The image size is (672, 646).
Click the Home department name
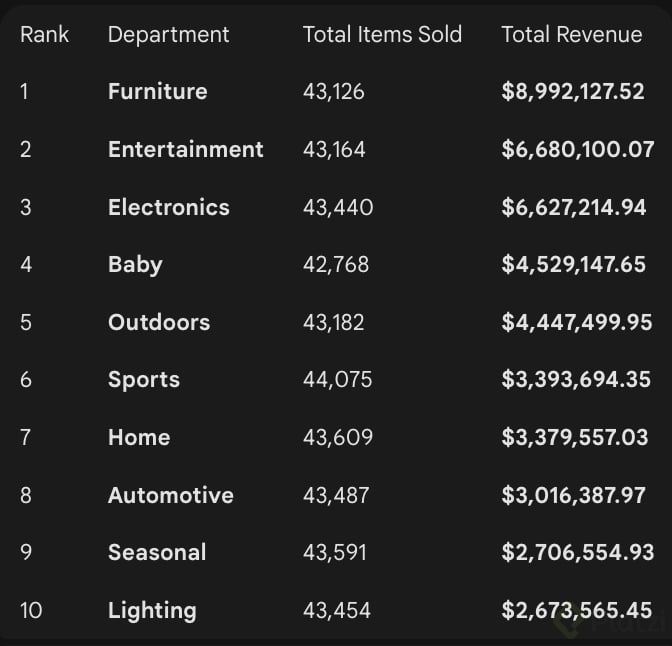[139, 438]
